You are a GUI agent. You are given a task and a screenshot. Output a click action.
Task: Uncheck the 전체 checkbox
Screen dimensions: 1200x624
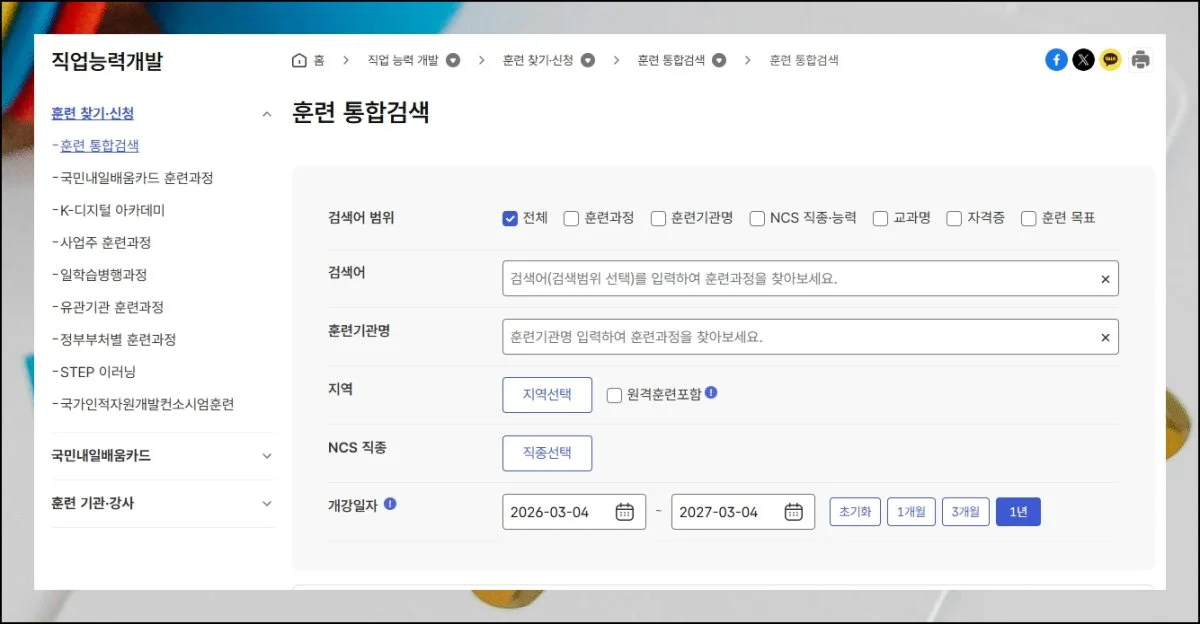pyautogui.click(x=510, y=219)
